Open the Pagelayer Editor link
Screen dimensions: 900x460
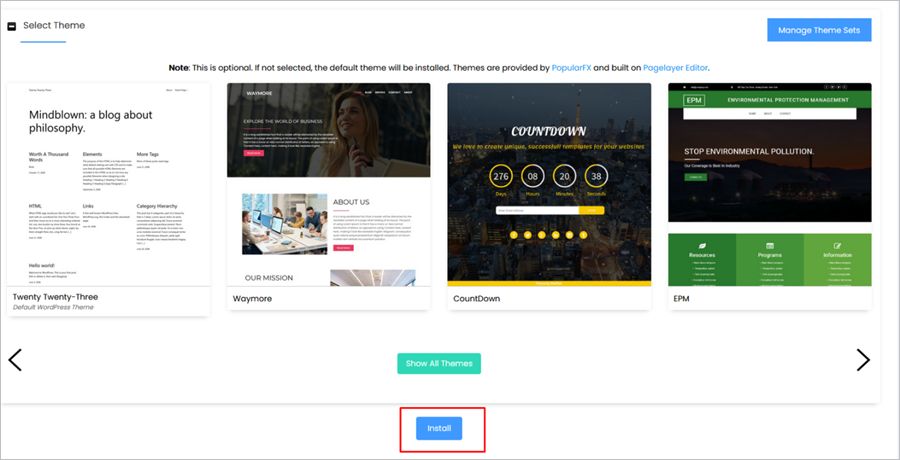[676, 68]
